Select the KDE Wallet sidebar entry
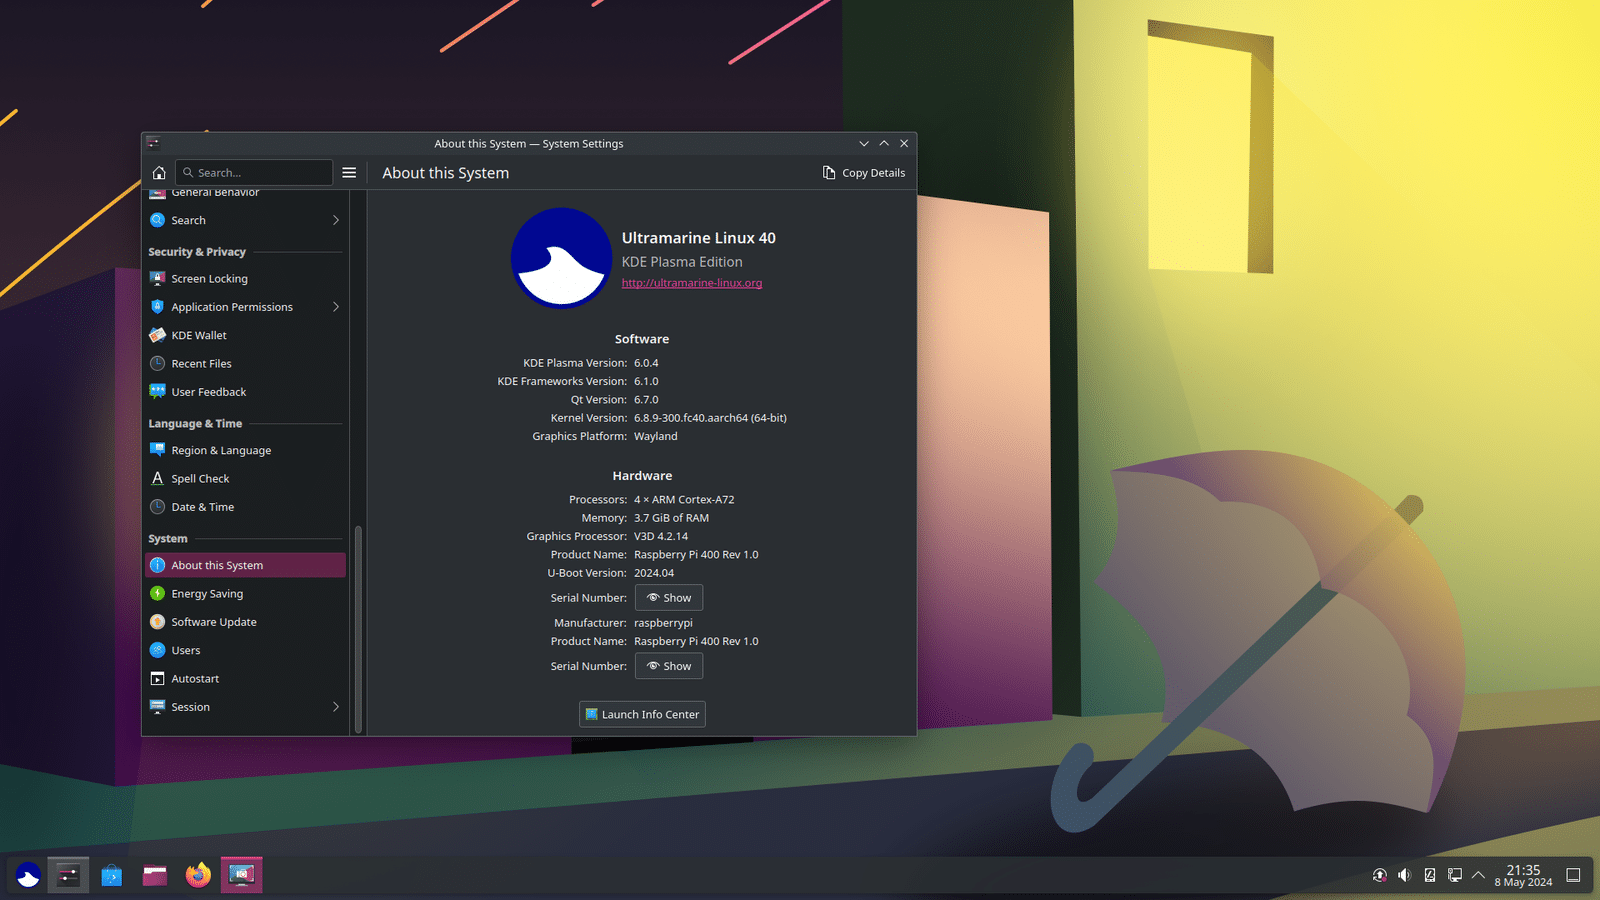1600x900 pixels. [x=198, y=335]
